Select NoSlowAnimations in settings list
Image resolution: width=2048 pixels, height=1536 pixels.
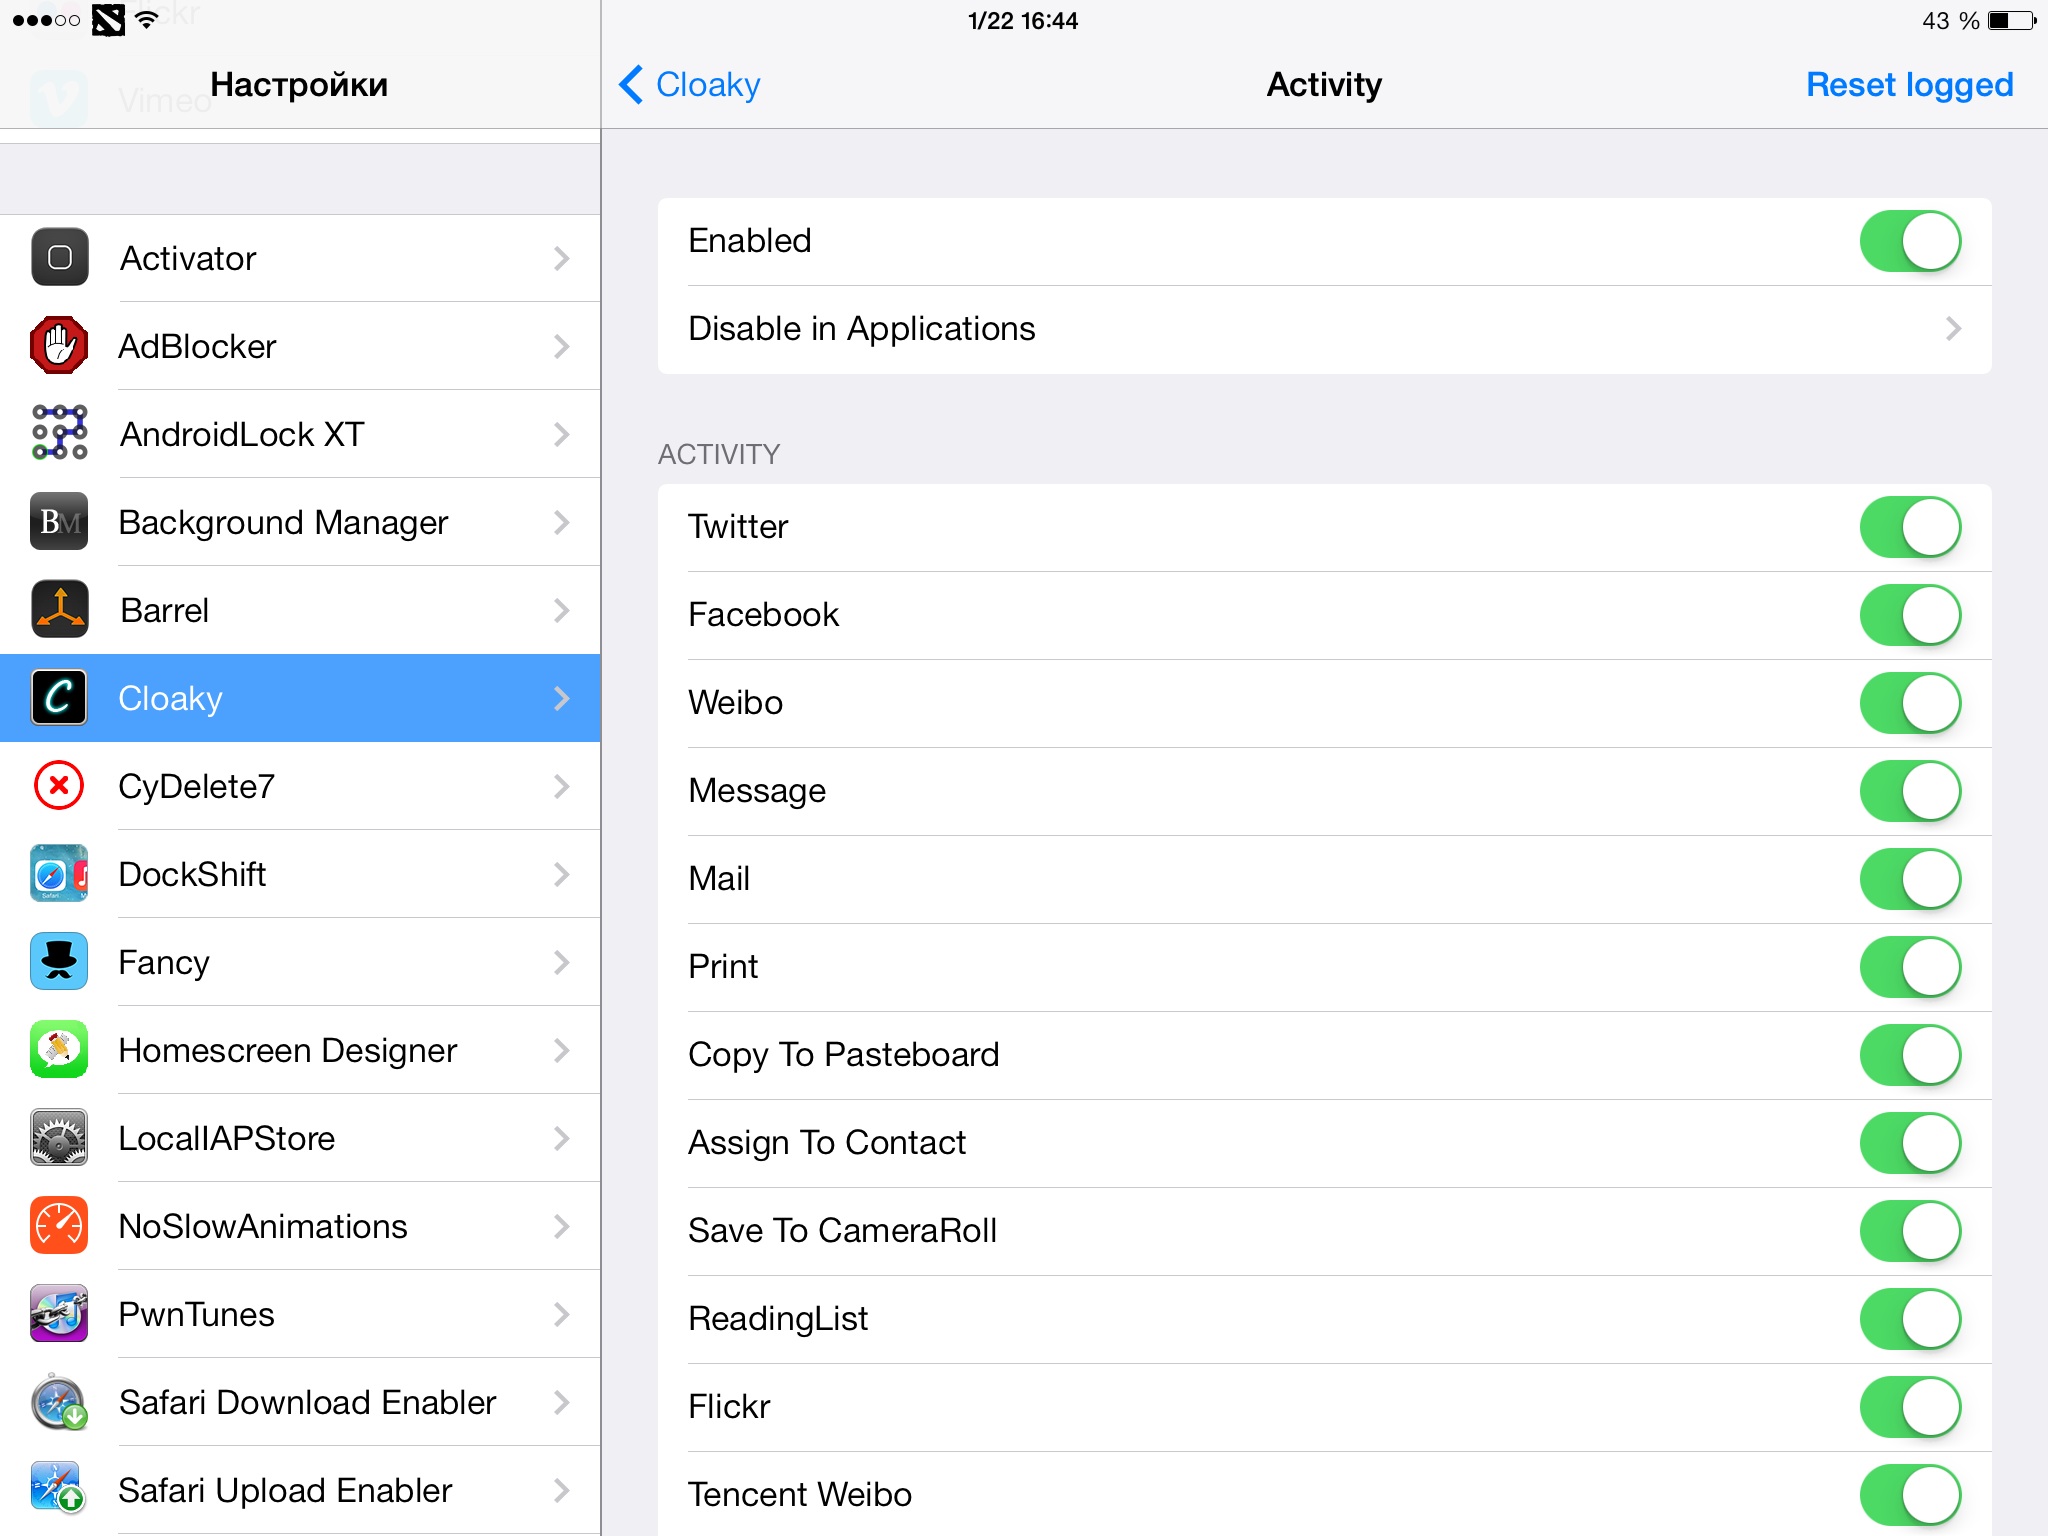pyautogui.click(x=300, y=1226)
